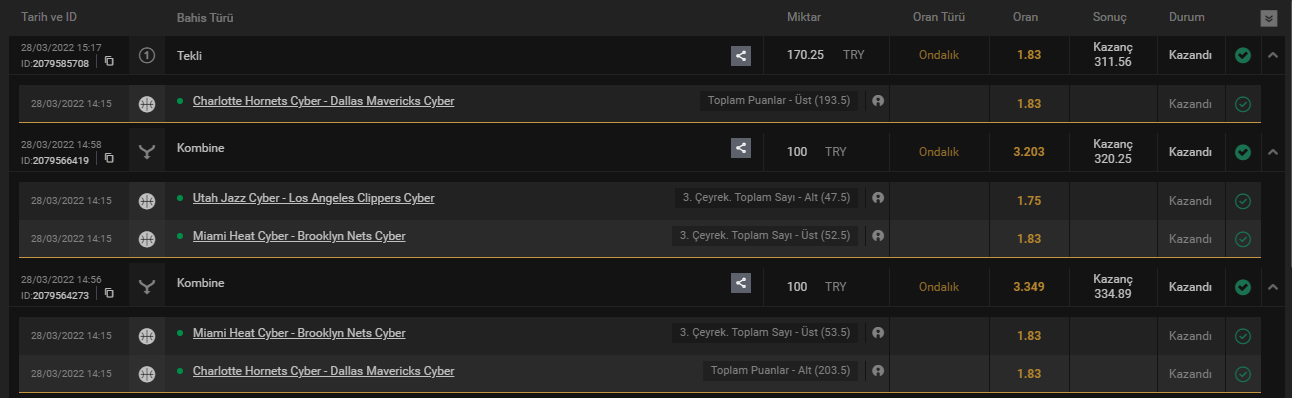This screenshot has width=1292, height=398.
Task: Click the Toplam Puanlar - Alt (203.5) label
Action: pos(781,371)
